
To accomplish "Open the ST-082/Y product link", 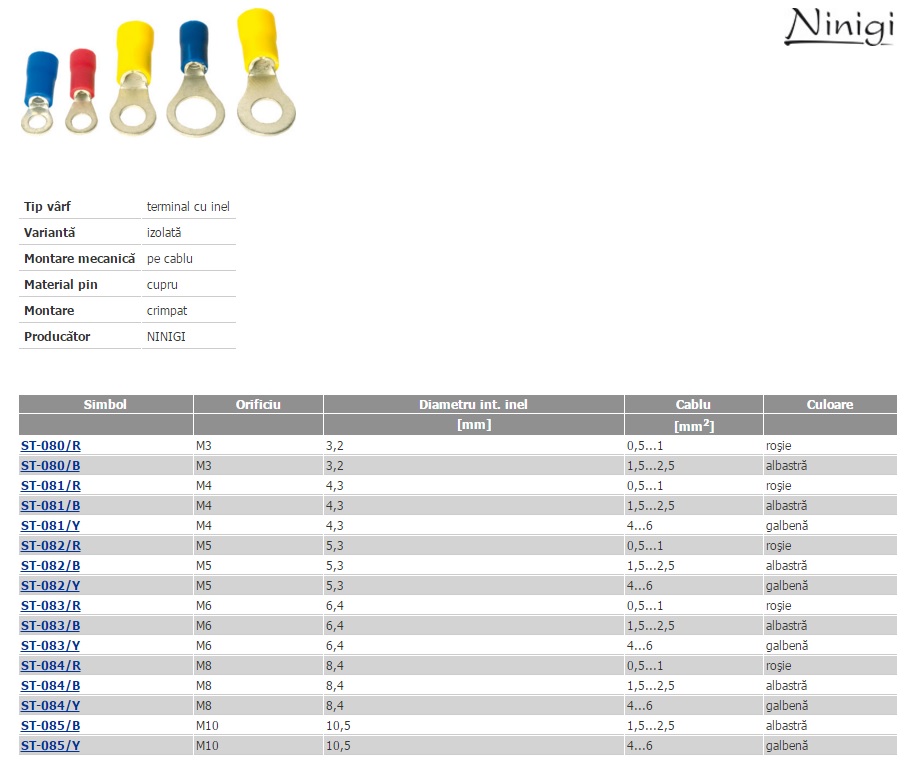I will tap(51, 586).
